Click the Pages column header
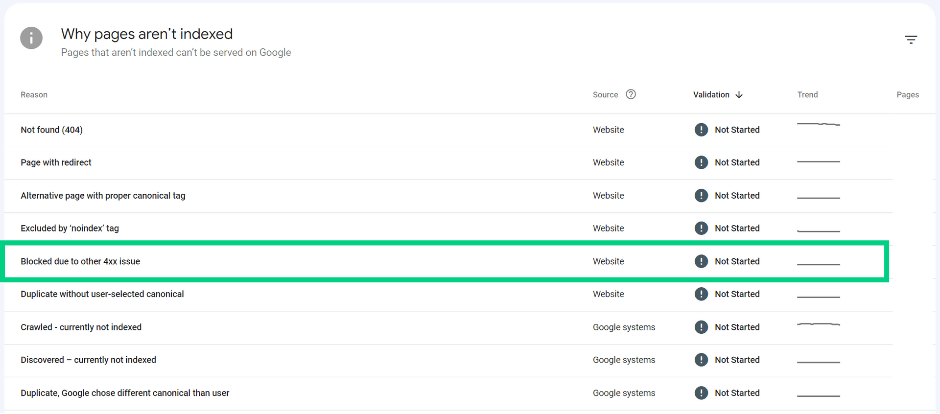This screenshot has height=414, width=940. click(x=908, y=95)
